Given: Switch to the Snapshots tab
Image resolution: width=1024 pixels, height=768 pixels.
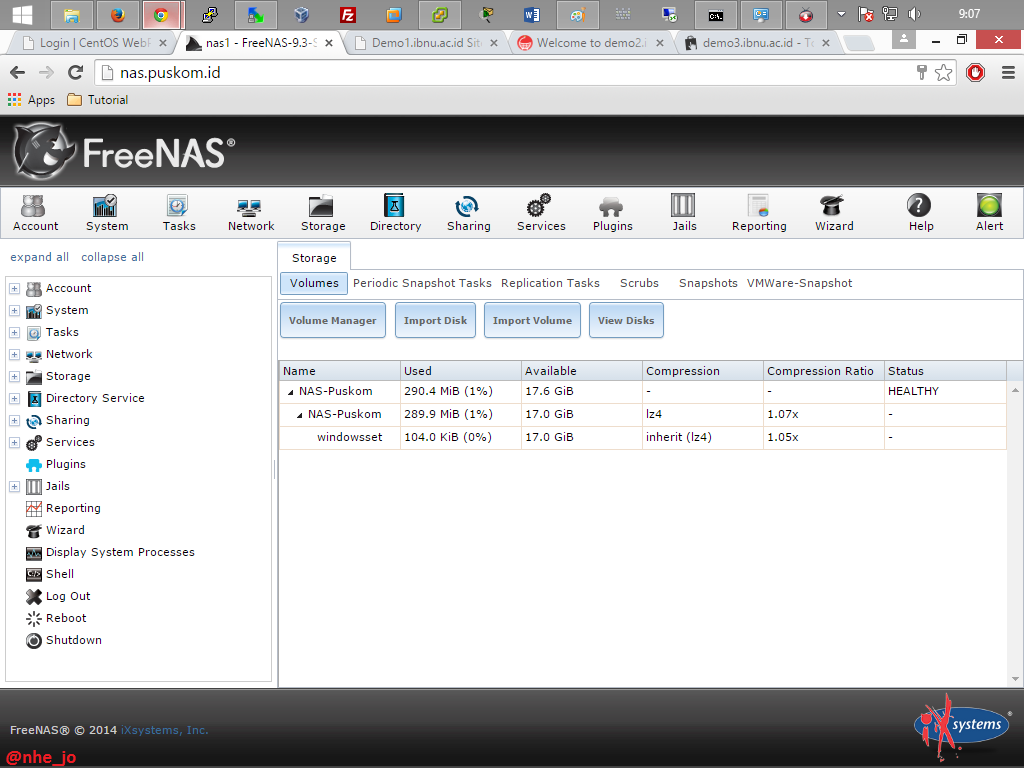Looking at the screenshot, I should (708, 283).
